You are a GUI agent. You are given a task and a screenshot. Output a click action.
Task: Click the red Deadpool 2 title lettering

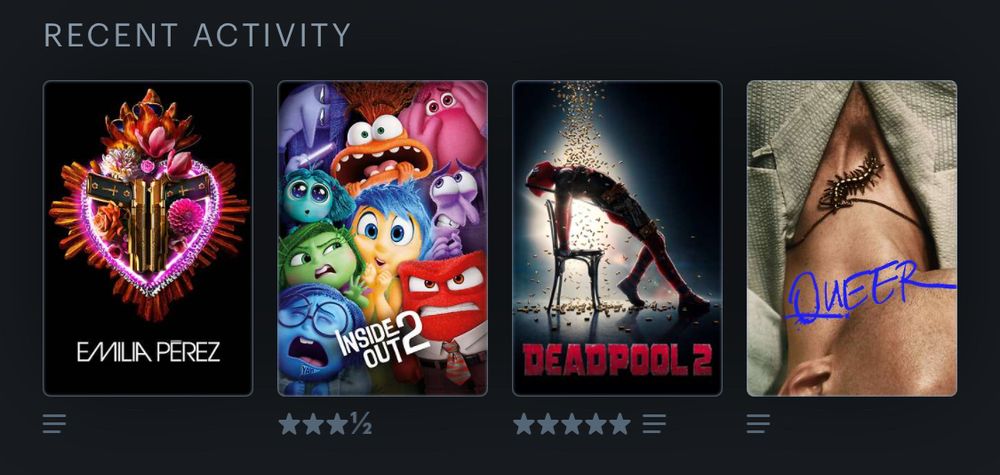pos(617,359)
